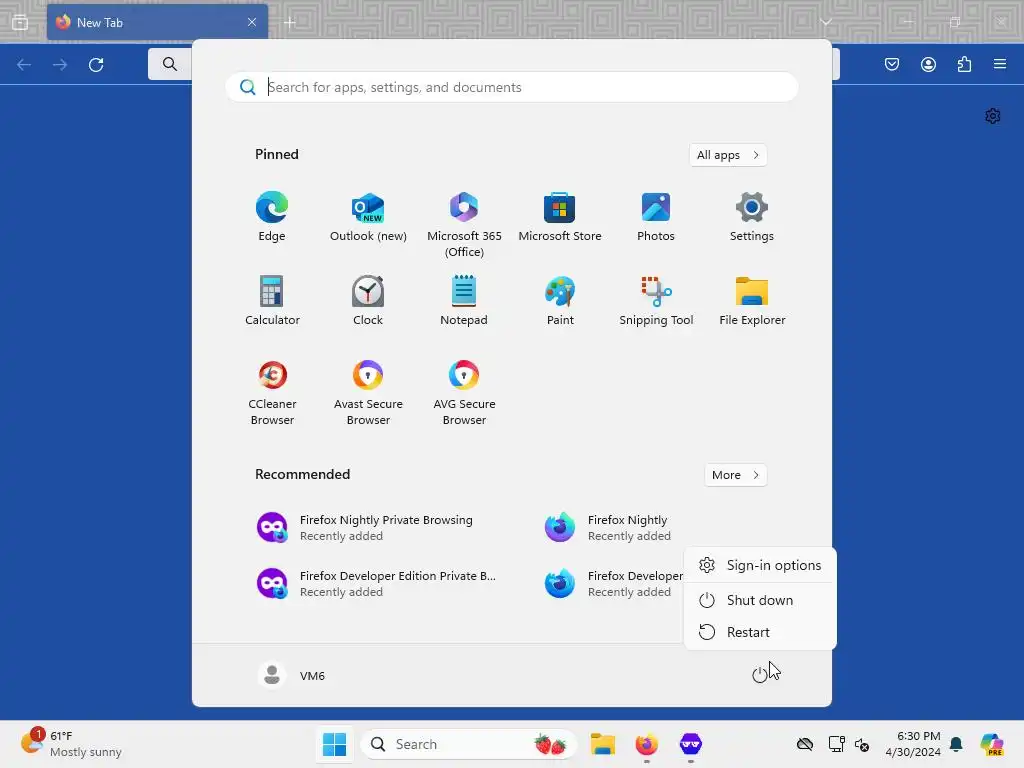
Task: Open the Microsoft Store app
Action: pos(560,217)
